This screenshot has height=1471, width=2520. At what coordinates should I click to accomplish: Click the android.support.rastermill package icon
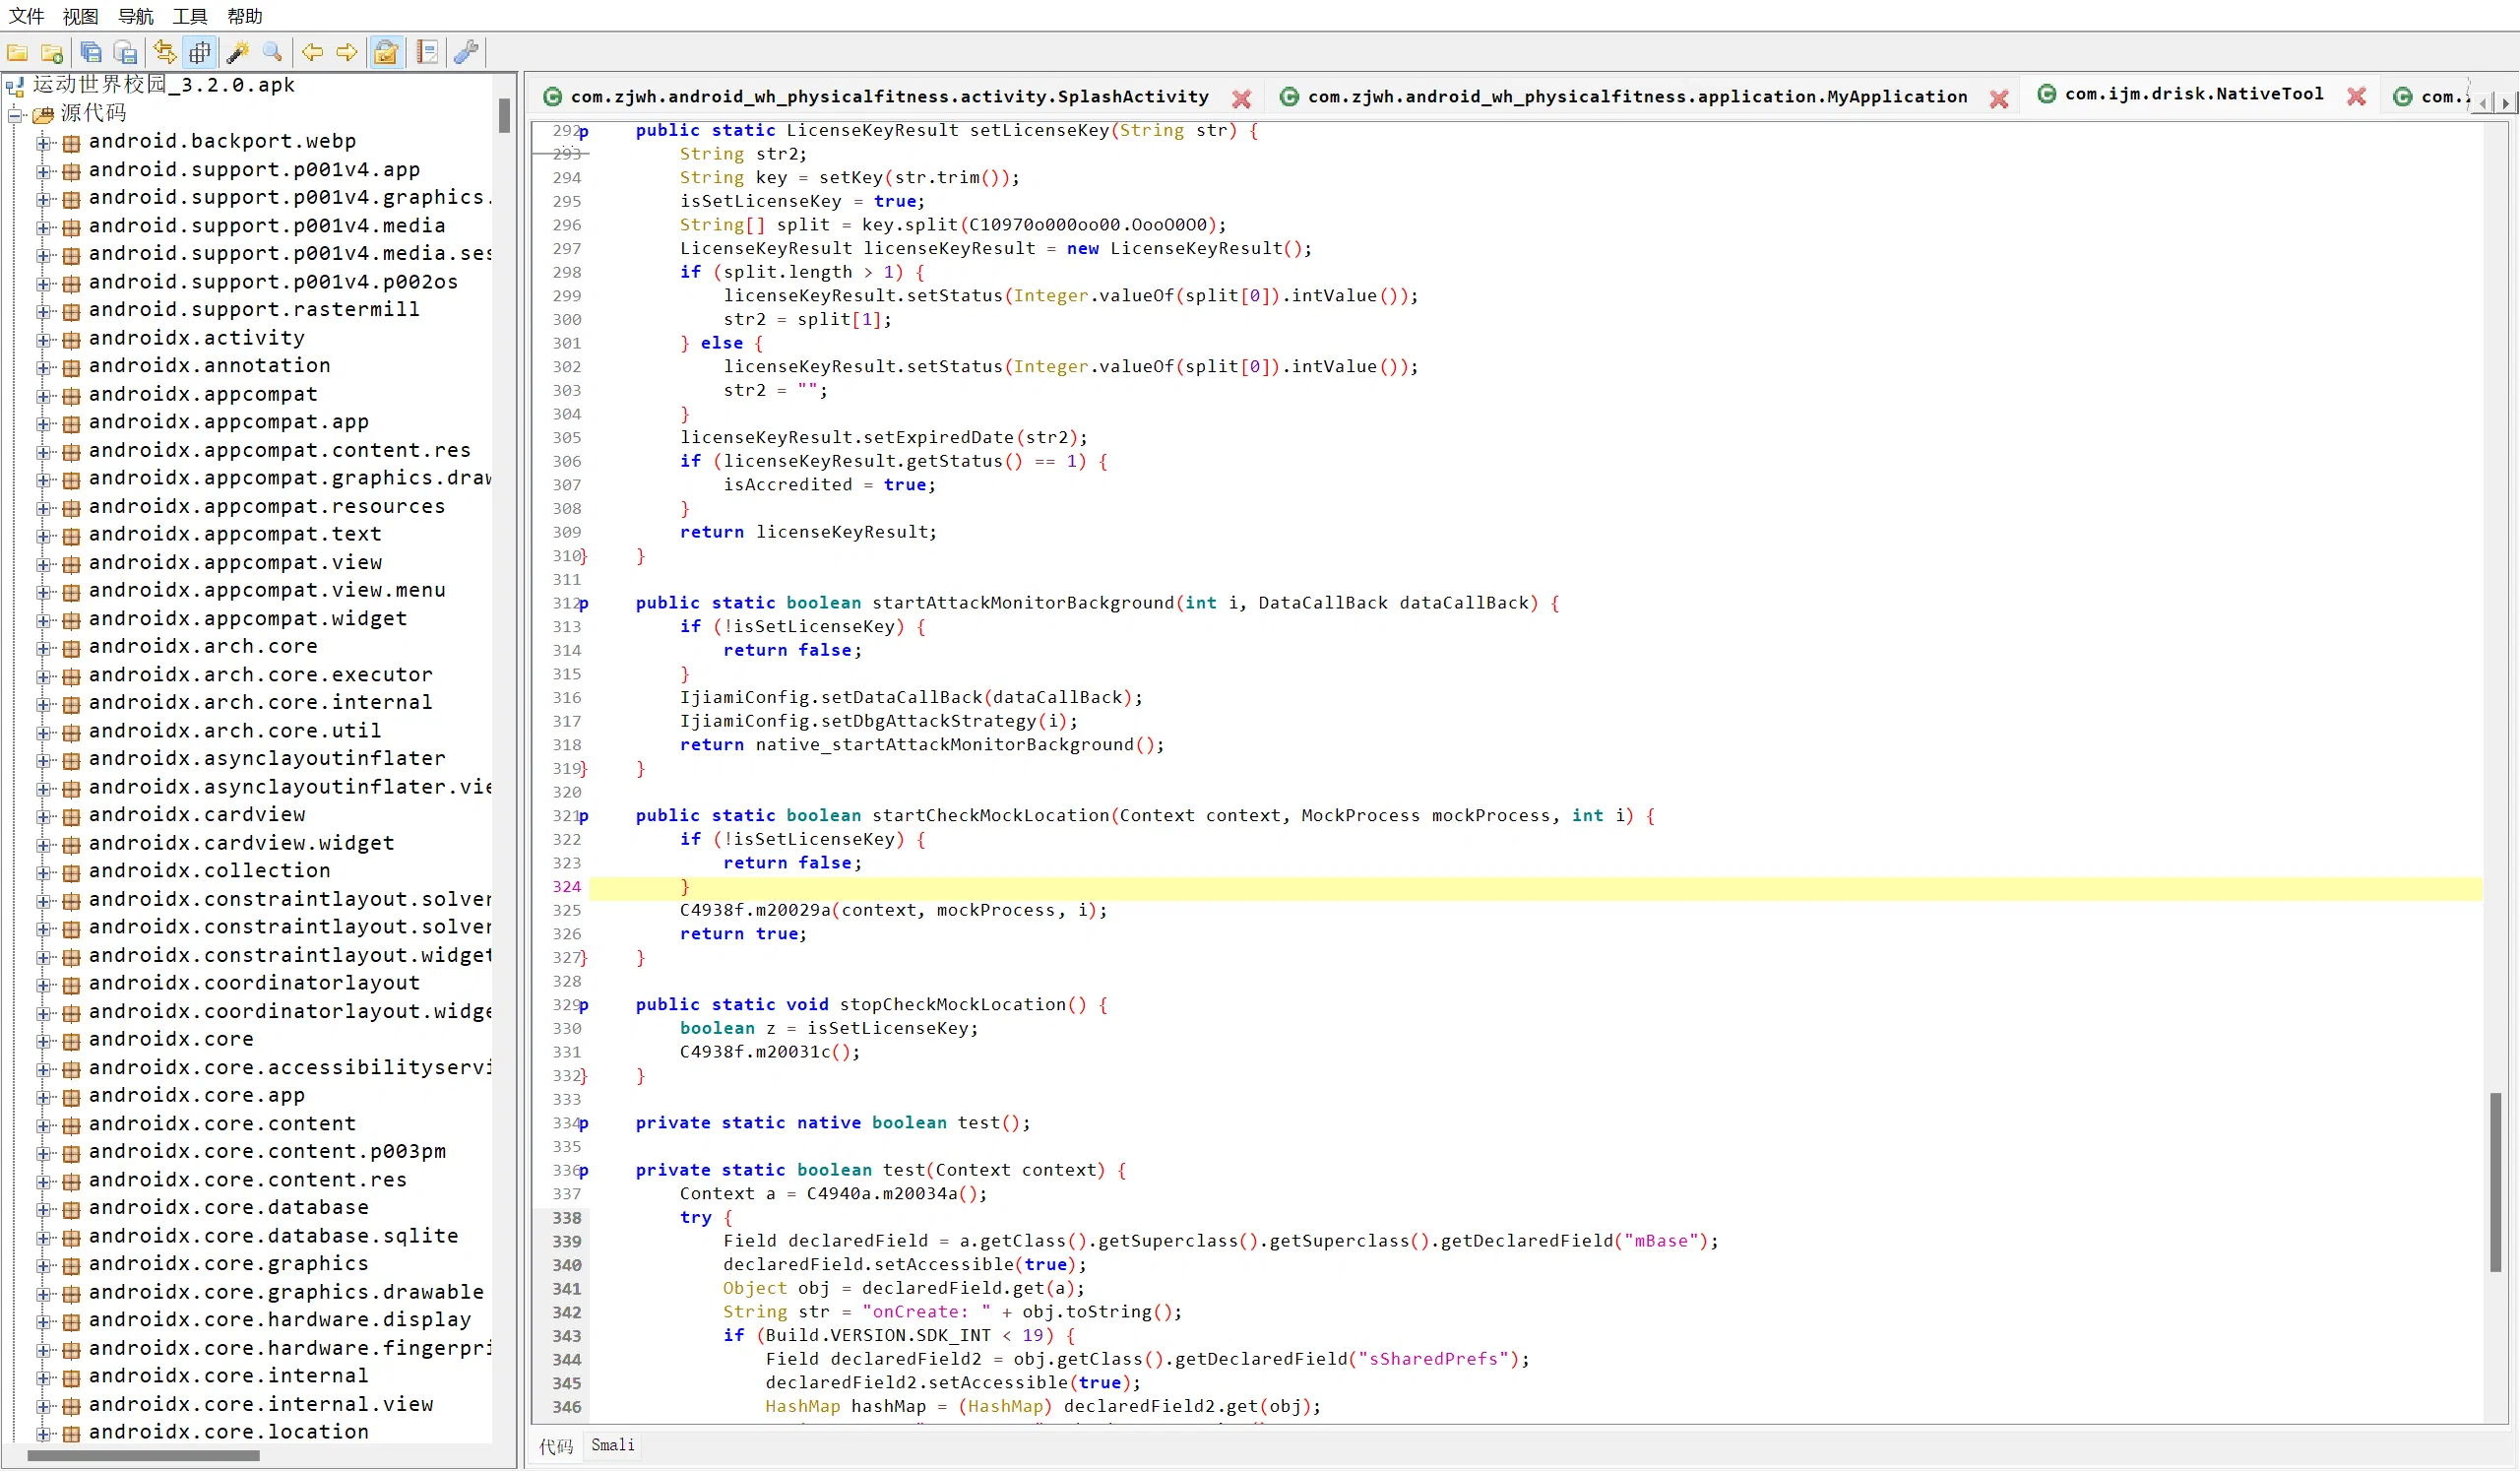(x=71, y=311)
